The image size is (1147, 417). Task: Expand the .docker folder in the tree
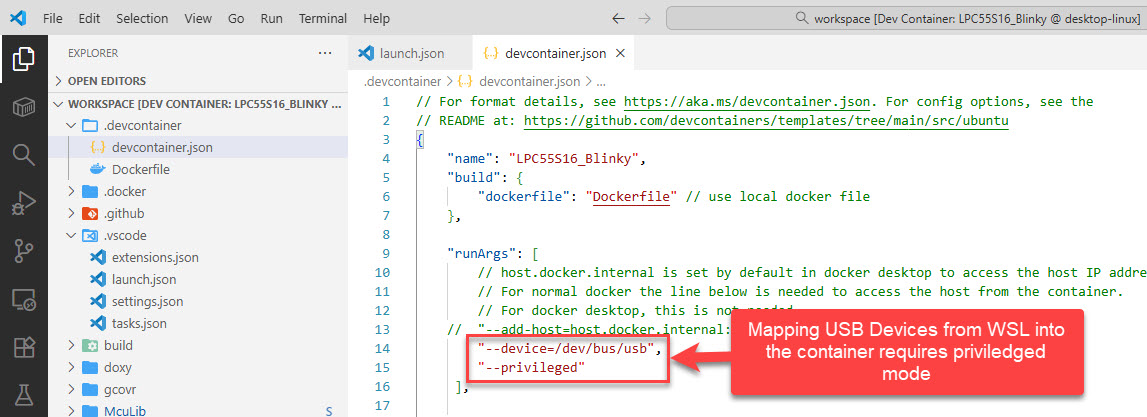click(x=124, y=191)
